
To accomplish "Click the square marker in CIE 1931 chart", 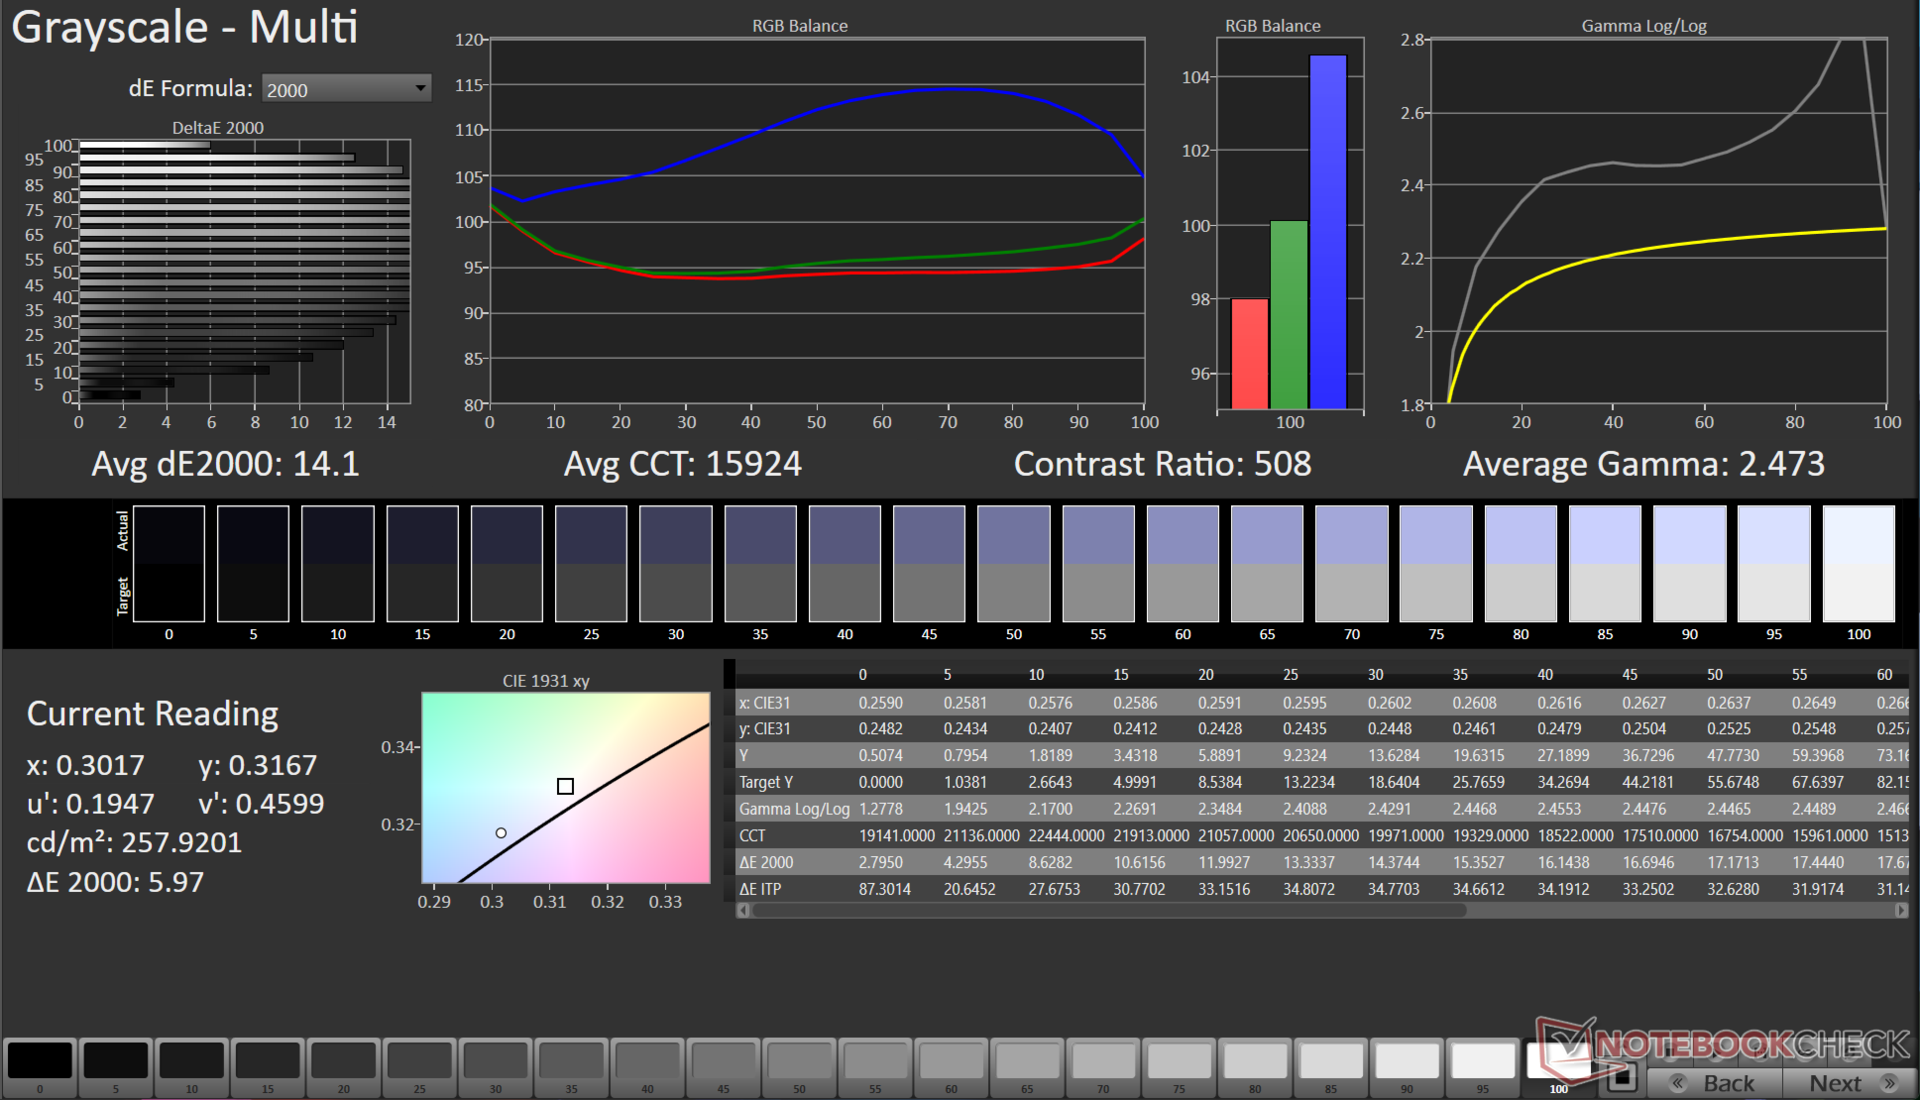I will (x=565, y=786).
